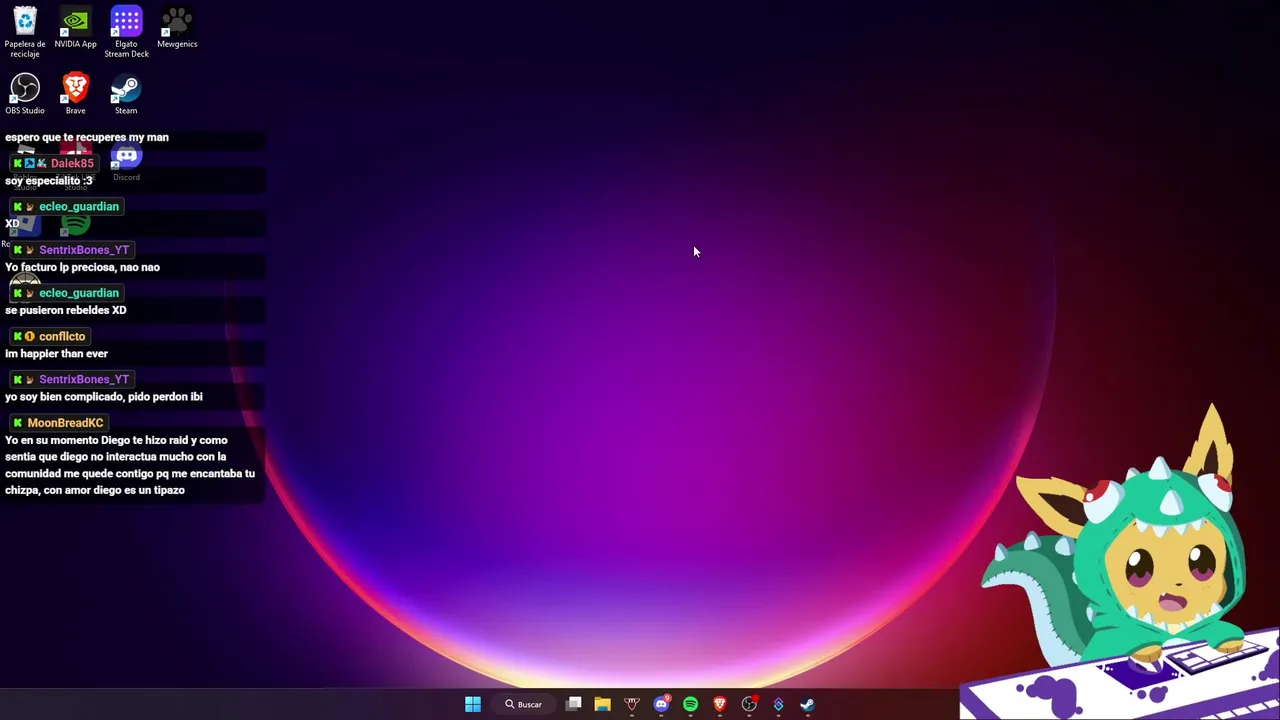Image resolution: width=1280 pixels, height=720 pixels.
Task: Click MoonBreadKC's message about Diego's raid
Action: click(130, 465)
